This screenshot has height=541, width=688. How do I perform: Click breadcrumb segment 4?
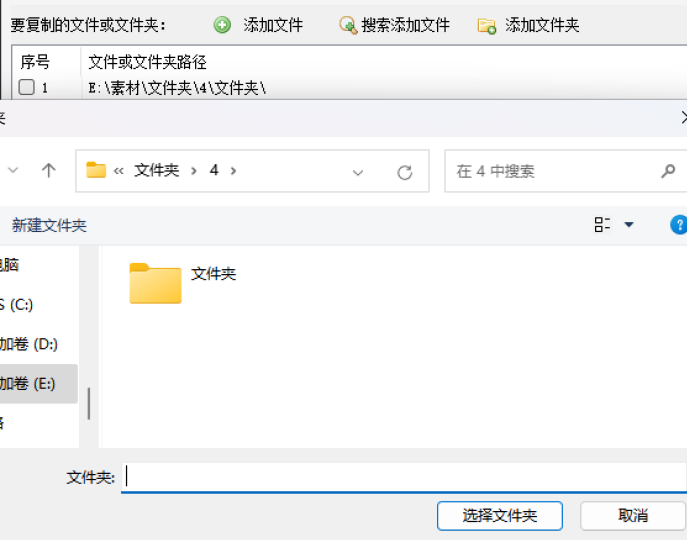coord(214,170)
